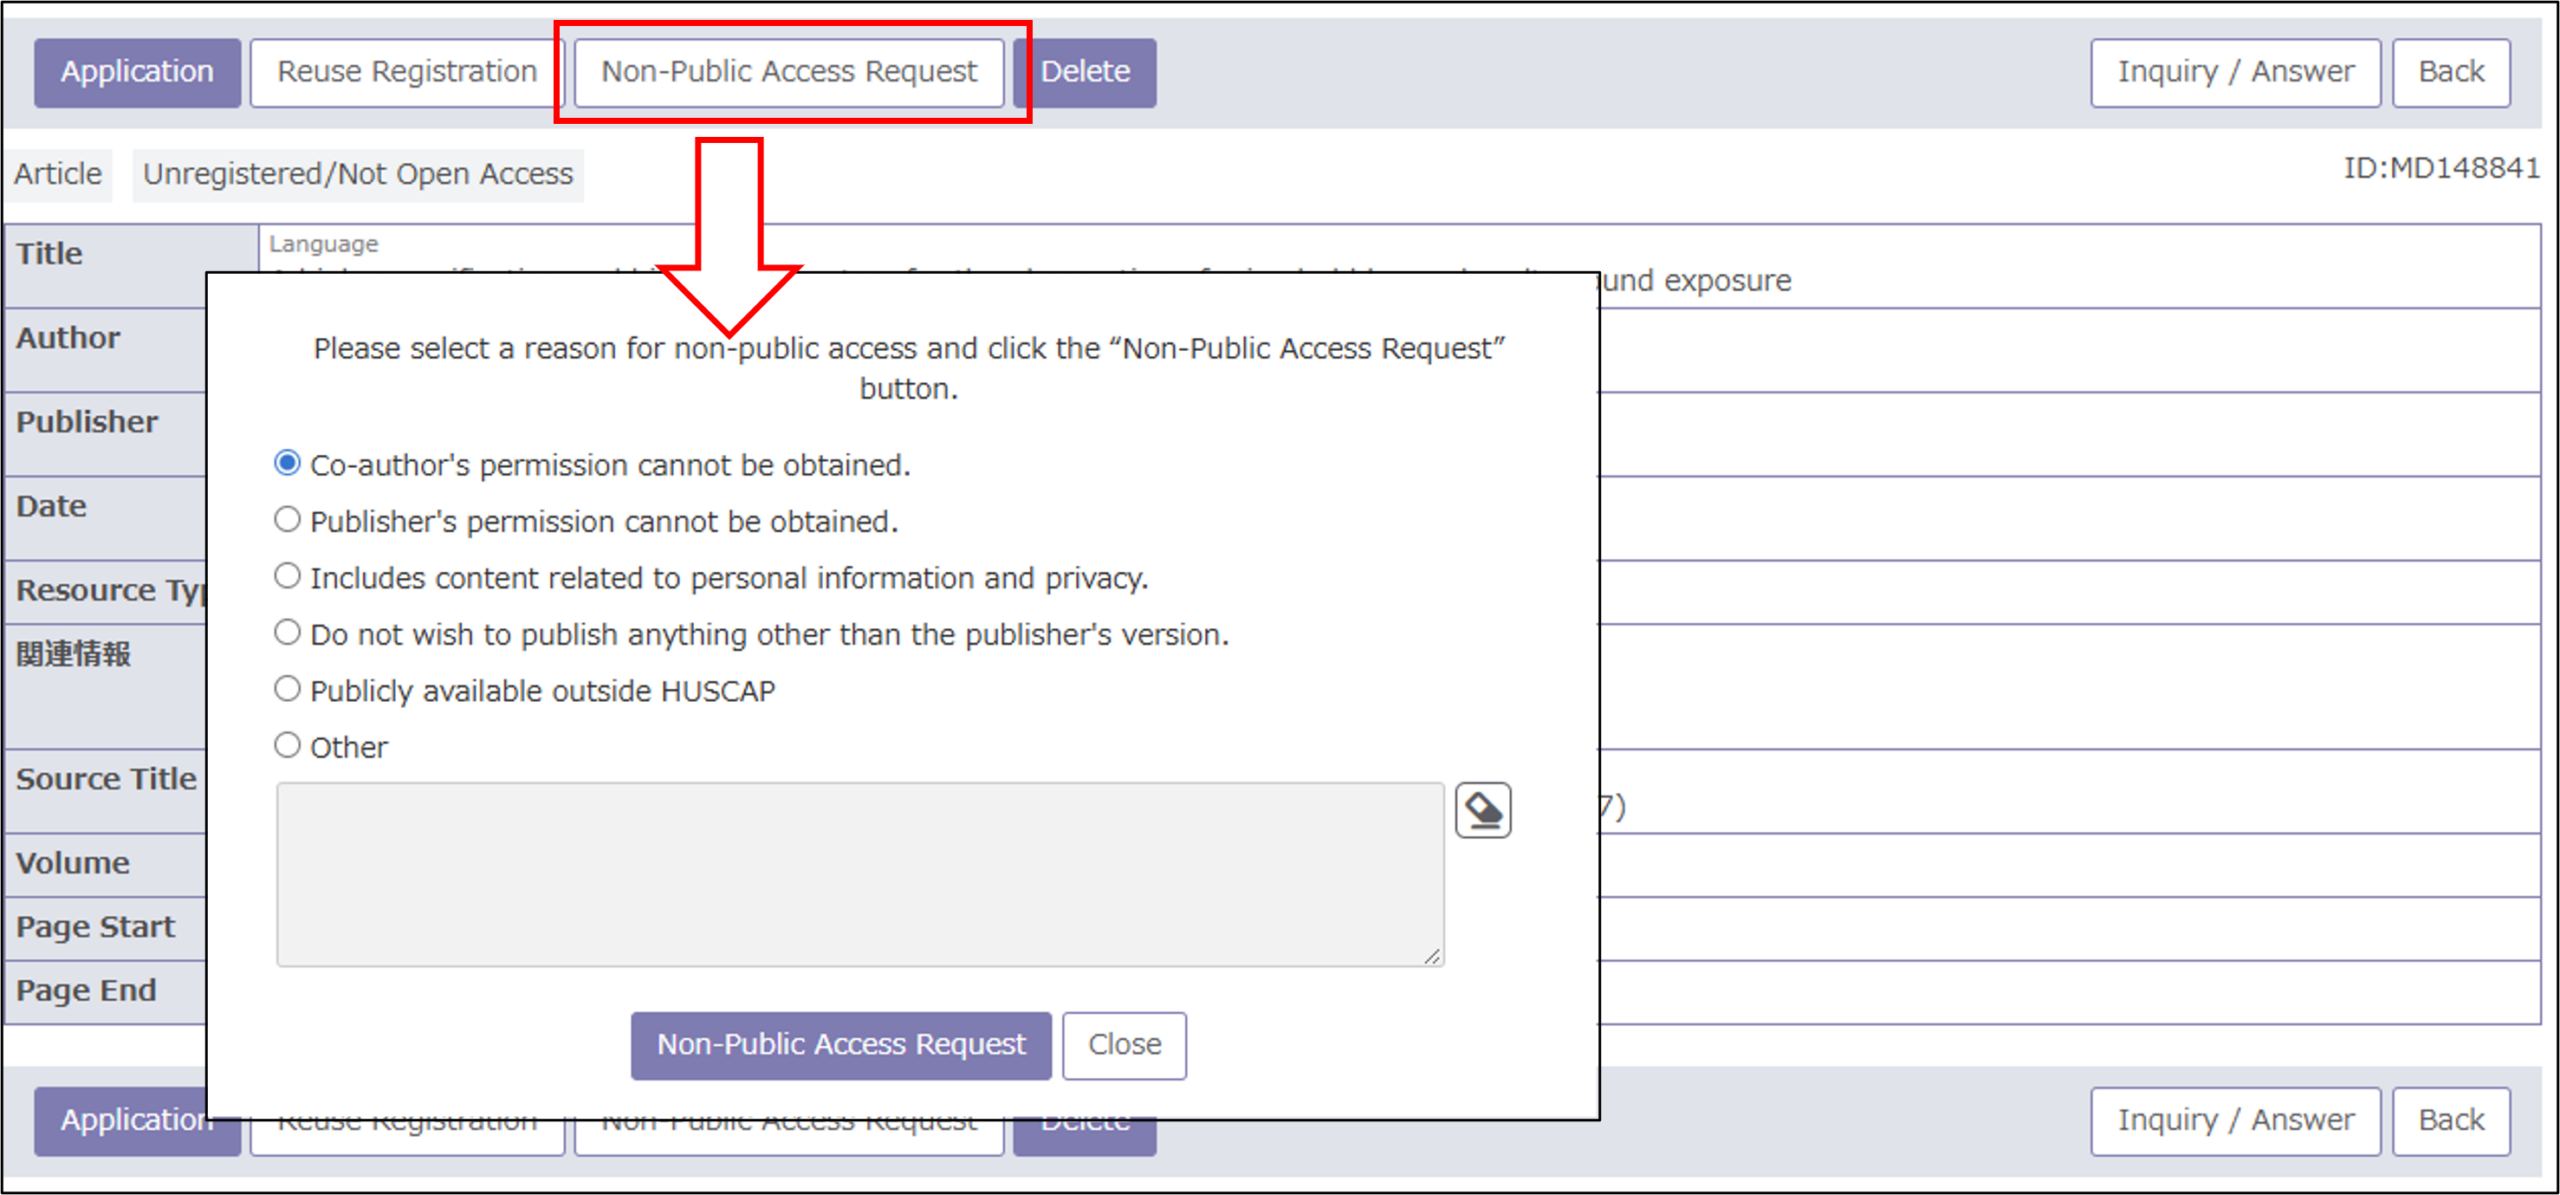The image size is (2560, 1195).
Task: Click the reason text area in dialog
Action: [860, 875]
